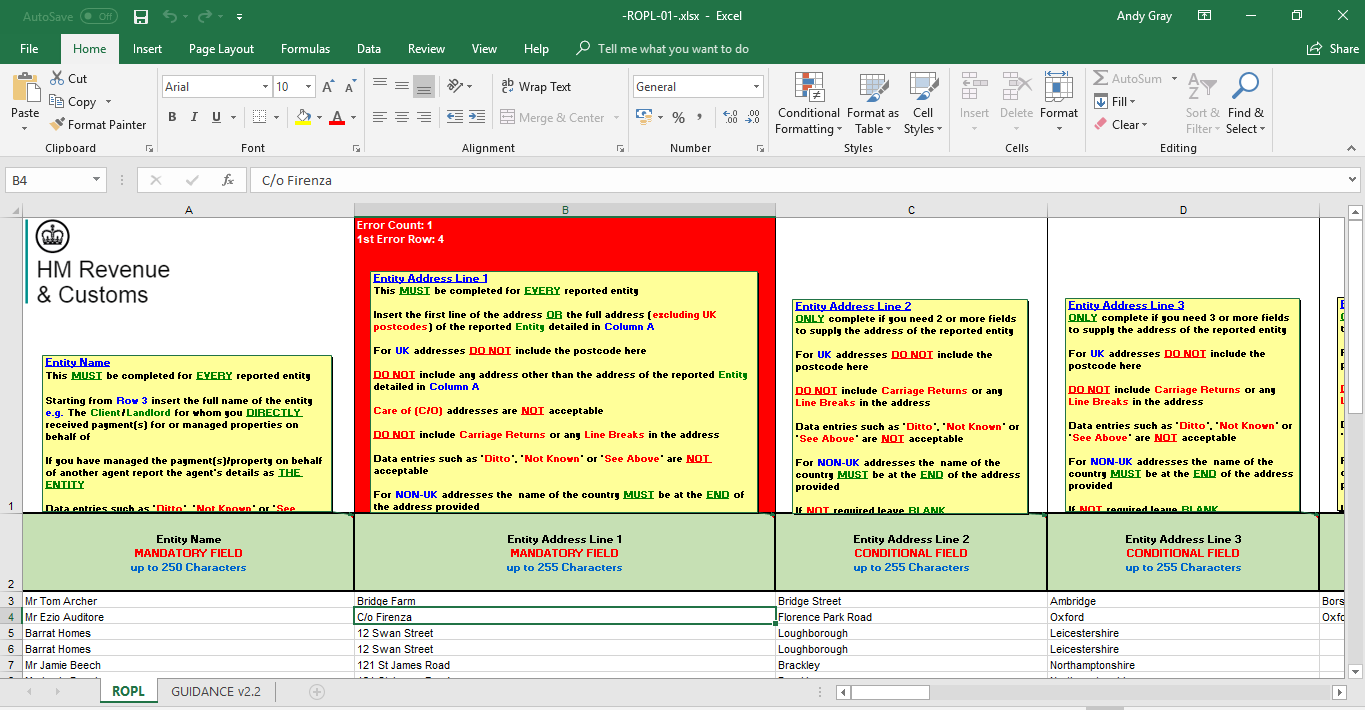Screen dimensions: 1365x710
Task: Open the Name Box dropdown arrow
Action: pyautogui.click(x=97, y=180)
